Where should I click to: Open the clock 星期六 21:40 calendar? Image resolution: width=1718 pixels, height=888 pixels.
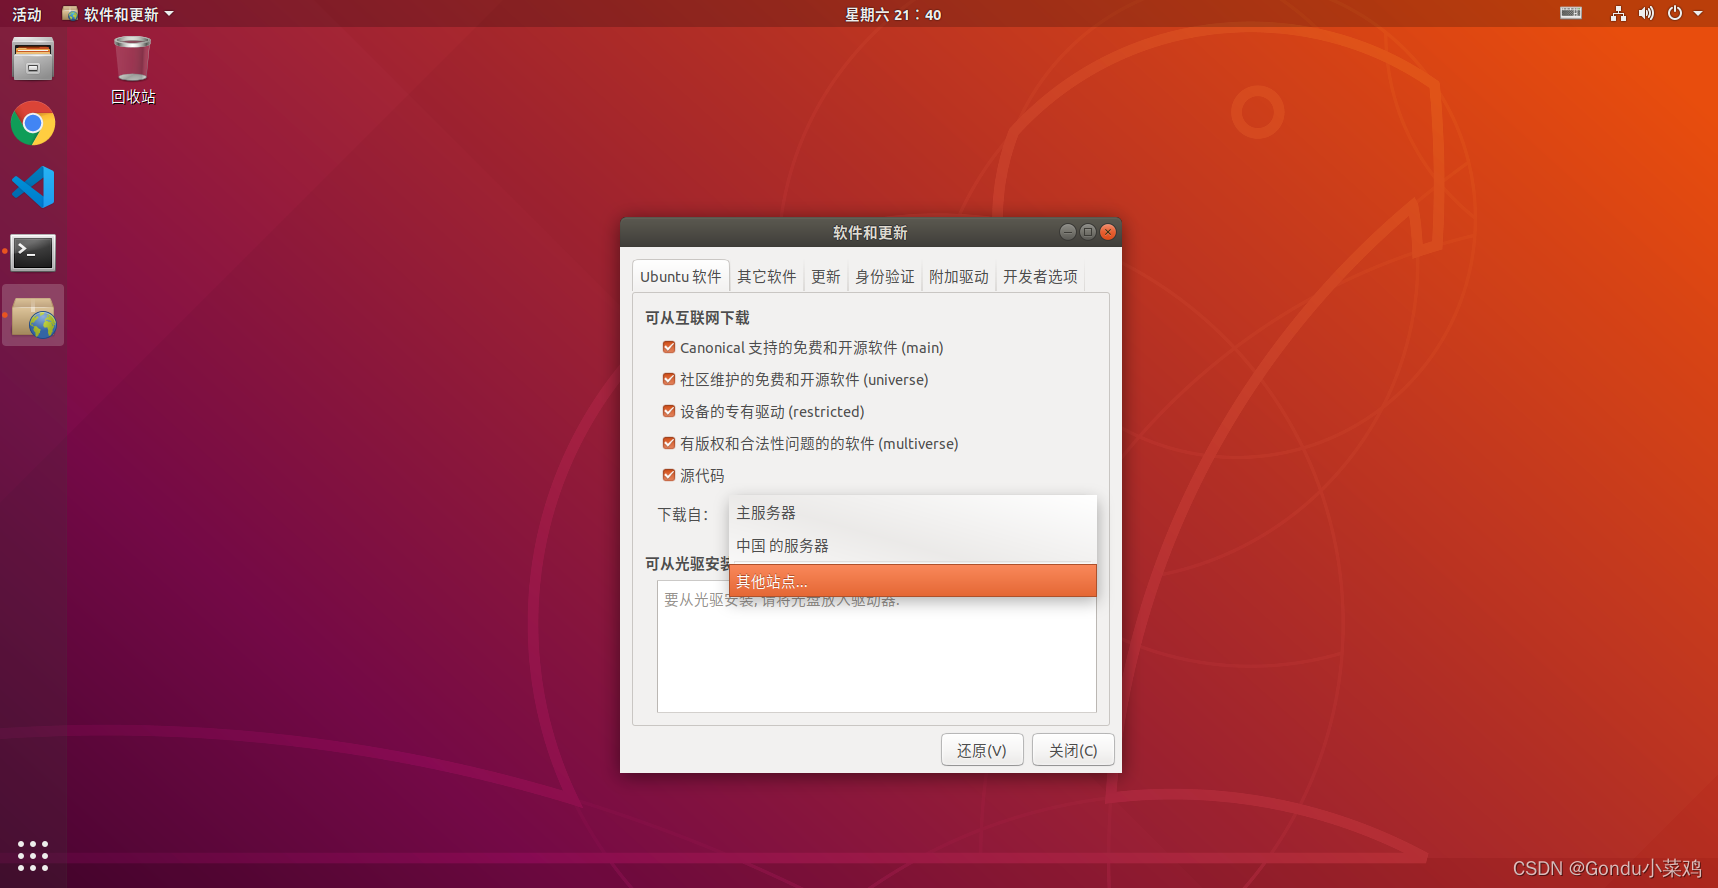pos(893,14)
